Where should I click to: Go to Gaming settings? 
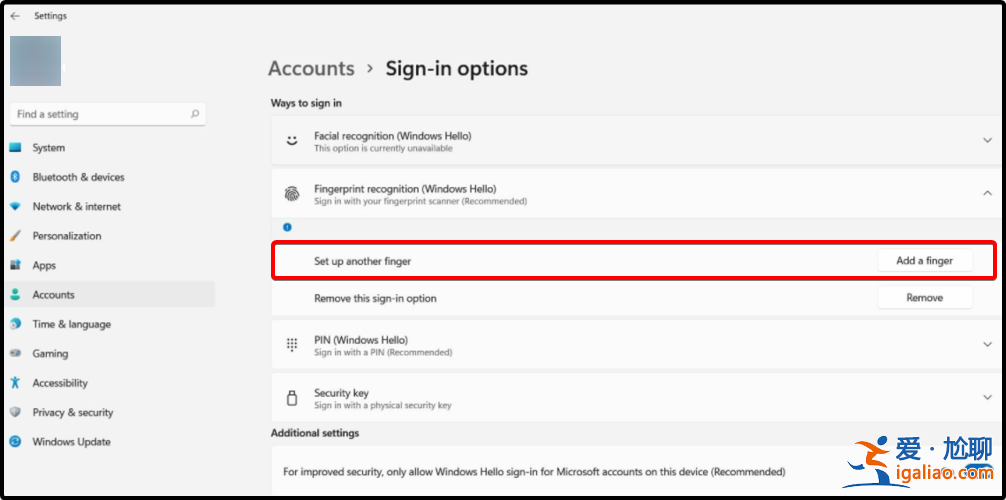click(x=110, y=354)
